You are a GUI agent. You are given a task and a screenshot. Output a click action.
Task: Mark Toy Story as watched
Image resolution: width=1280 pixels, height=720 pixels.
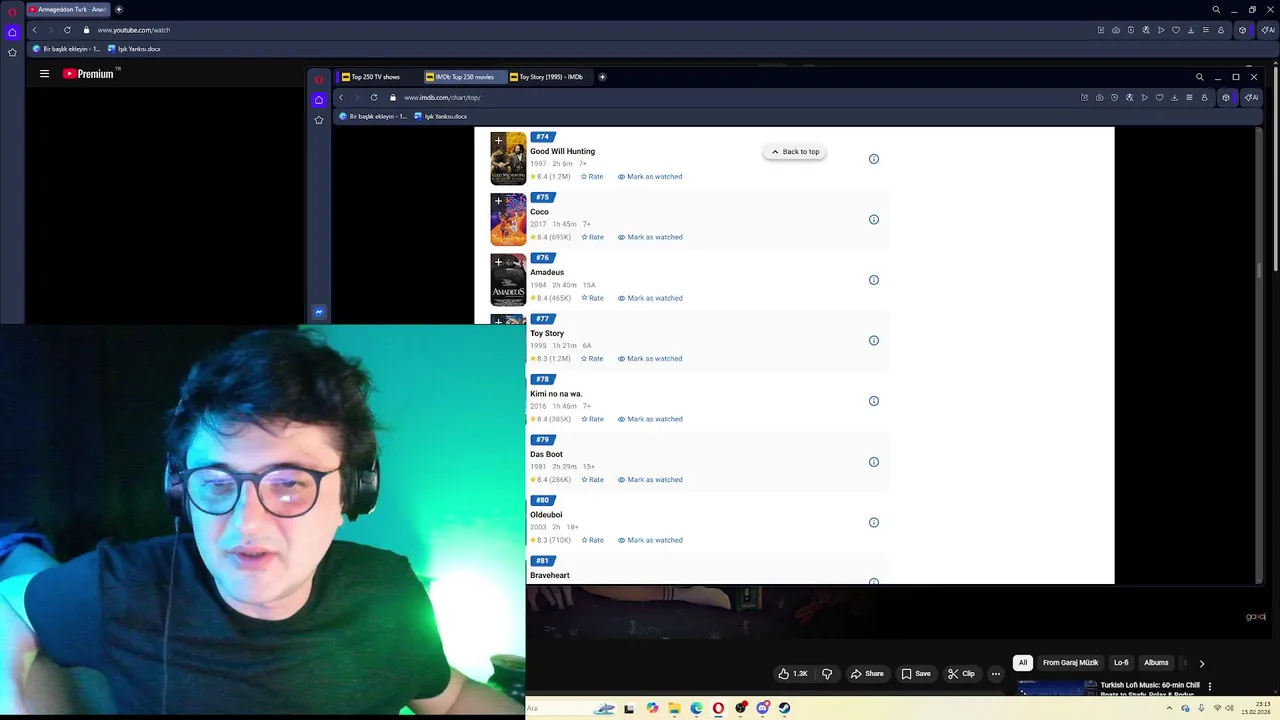pyautogui.click(x=650, y=358)
